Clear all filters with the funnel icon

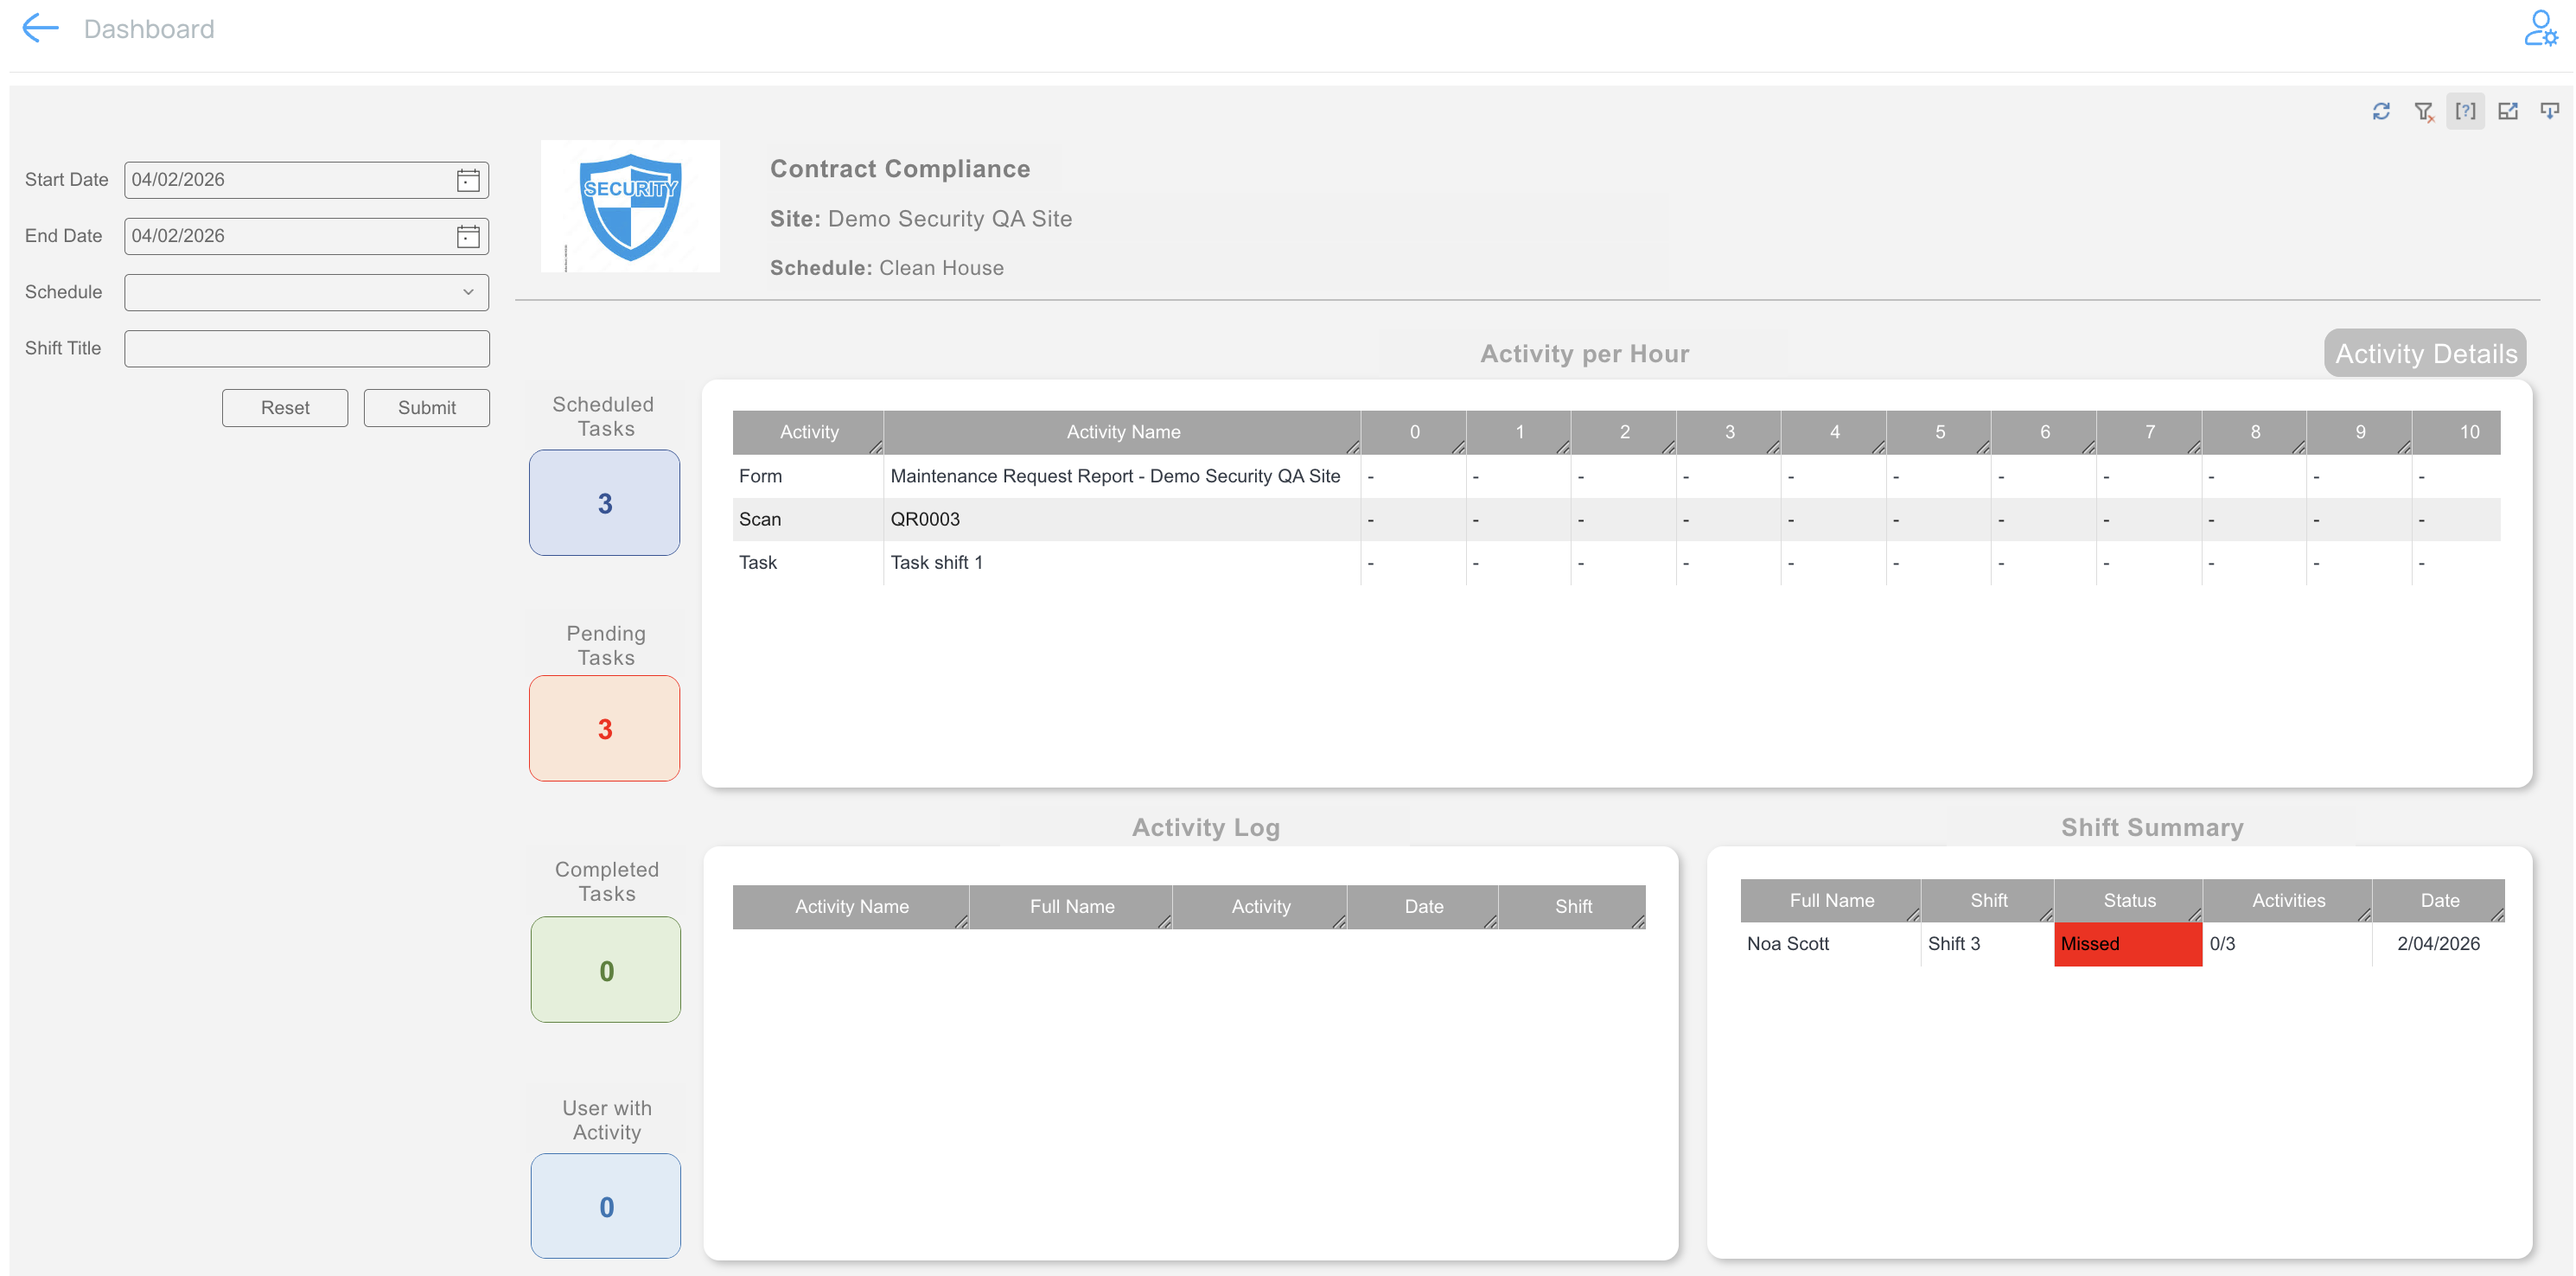(2423, 111)
